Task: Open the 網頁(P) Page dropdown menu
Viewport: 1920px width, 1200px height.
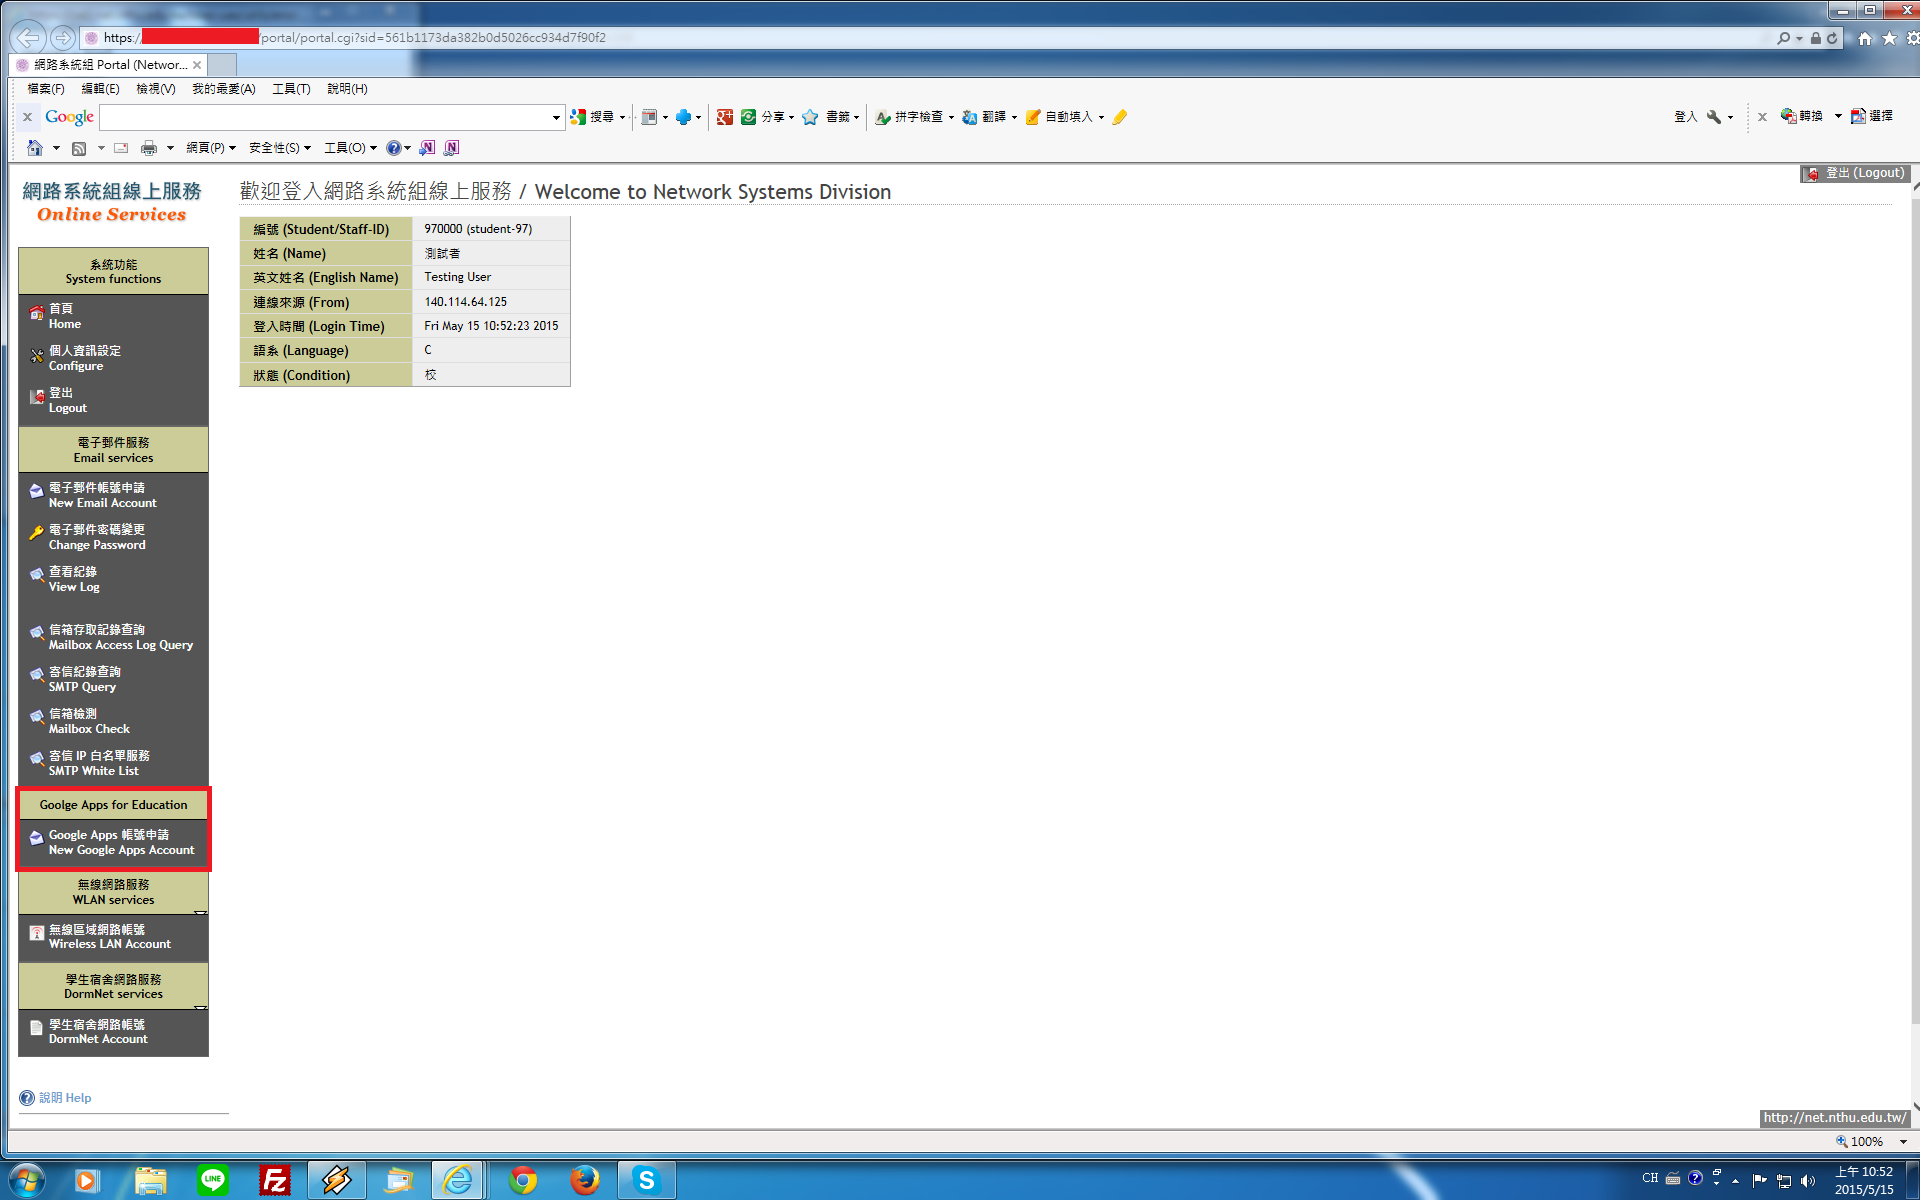Action: pyautogui.click(x=210, y=148)
